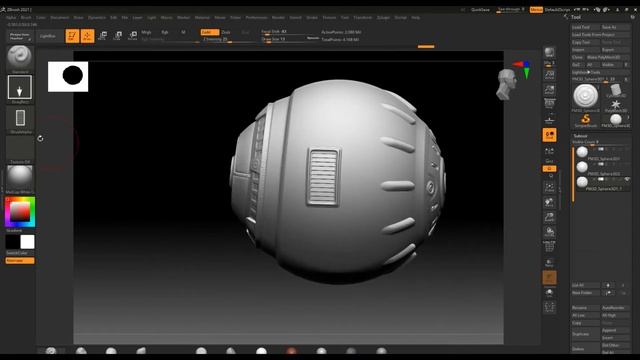The width and height of the screenshot is (640, 360).
Task: Toggle the Zadd button
Action: pos(210,32)
